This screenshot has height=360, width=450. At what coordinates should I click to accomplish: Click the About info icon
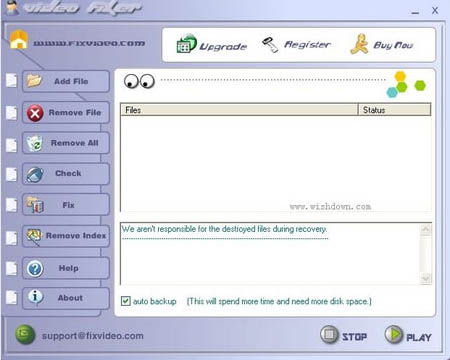coord(35,297)
